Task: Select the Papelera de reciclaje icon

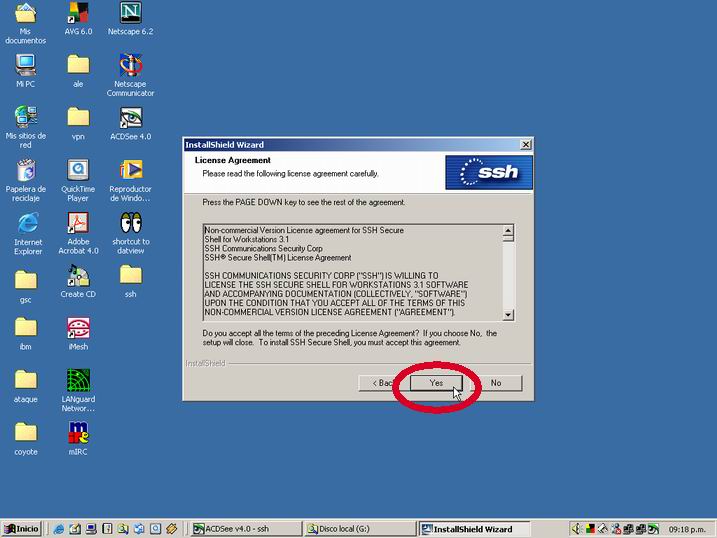Action: point(26,181)
